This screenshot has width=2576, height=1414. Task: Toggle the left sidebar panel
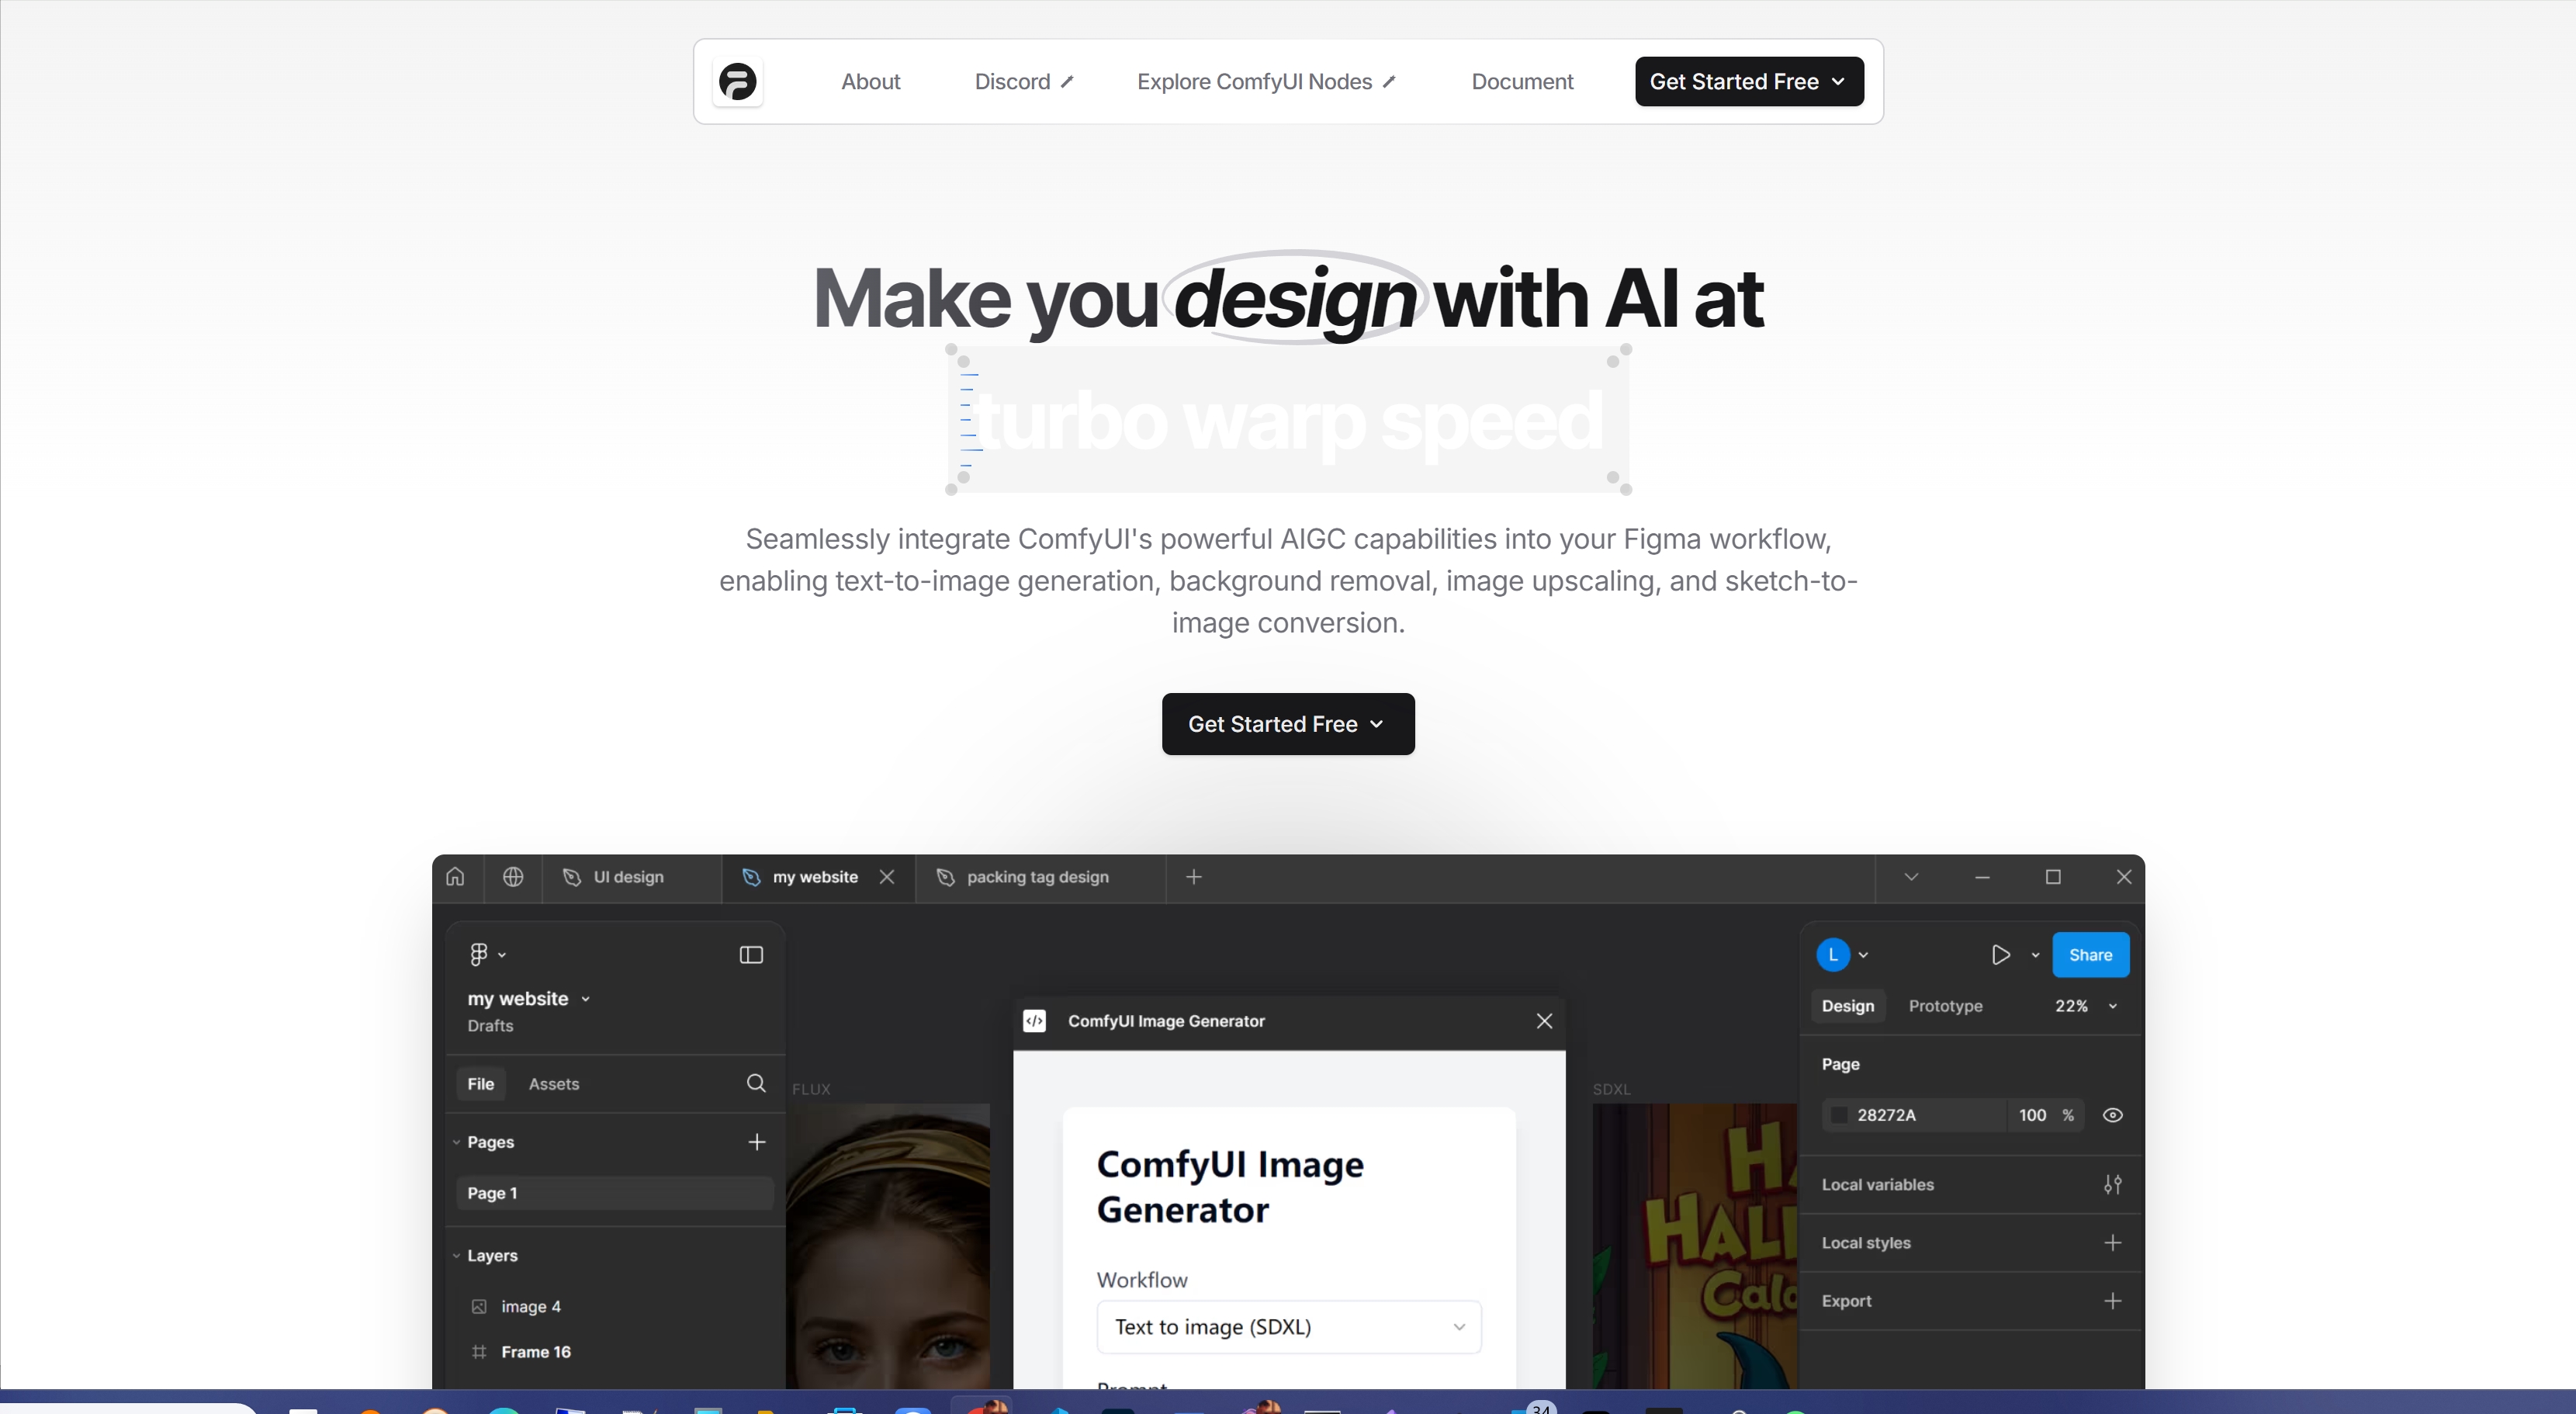(x=750, y=955)
